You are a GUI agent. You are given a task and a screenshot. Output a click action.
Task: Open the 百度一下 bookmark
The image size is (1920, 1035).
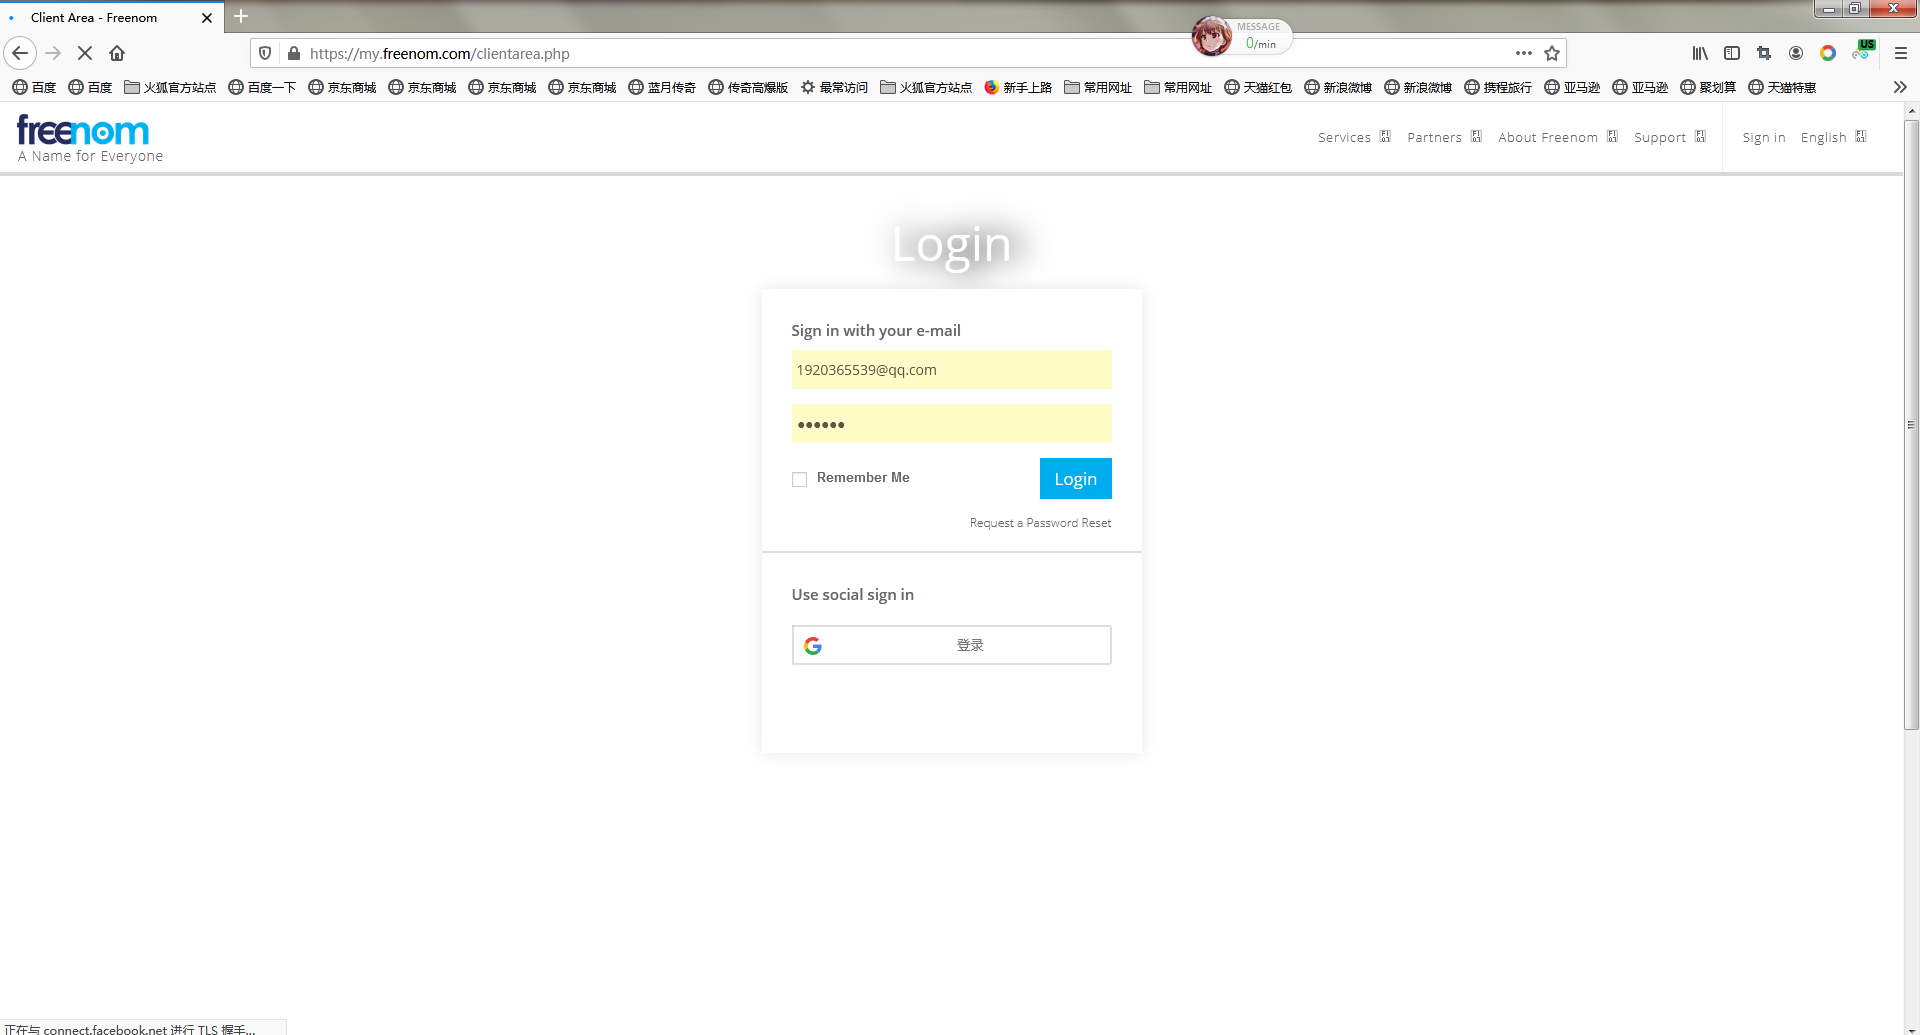(x=262, y=88)
